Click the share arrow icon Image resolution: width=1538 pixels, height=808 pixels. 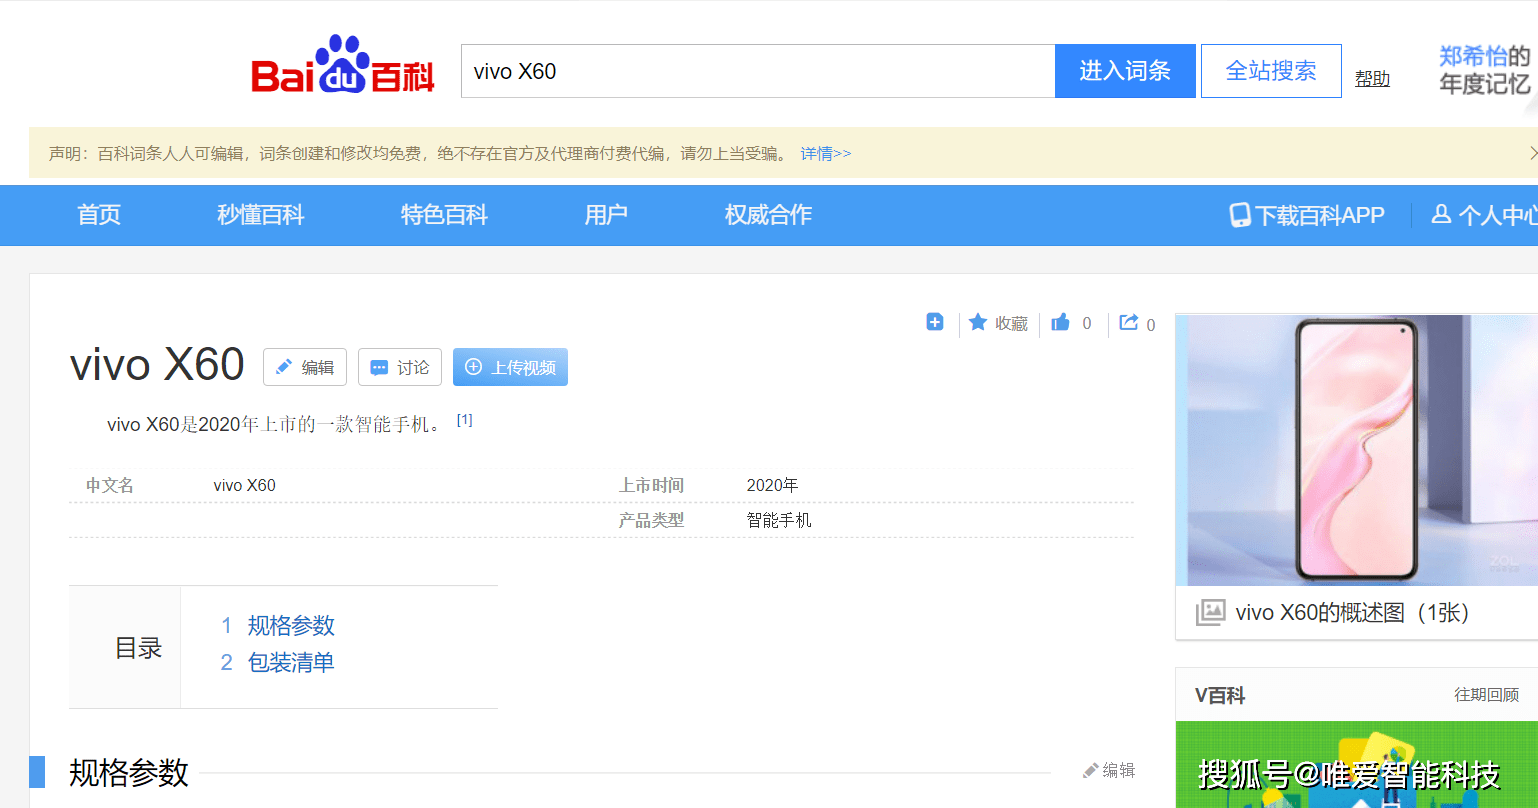(x=1129, y=322)
